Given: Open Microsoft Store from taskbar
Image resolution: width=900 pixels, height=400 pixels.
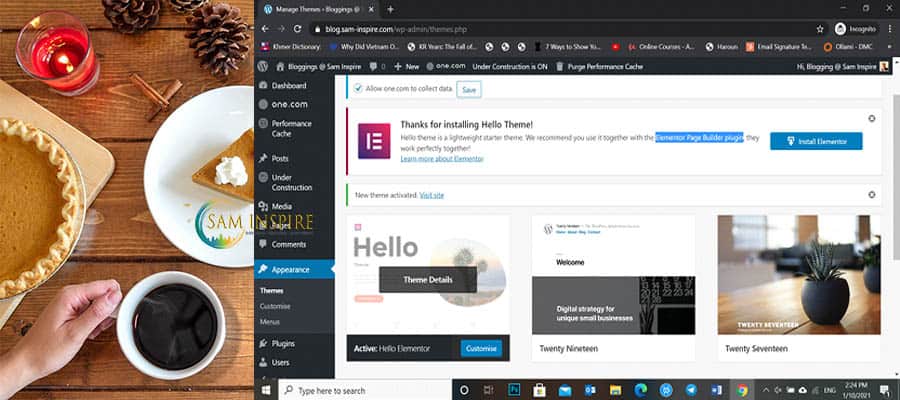Looking at the screenshot, I should point(539,390).
